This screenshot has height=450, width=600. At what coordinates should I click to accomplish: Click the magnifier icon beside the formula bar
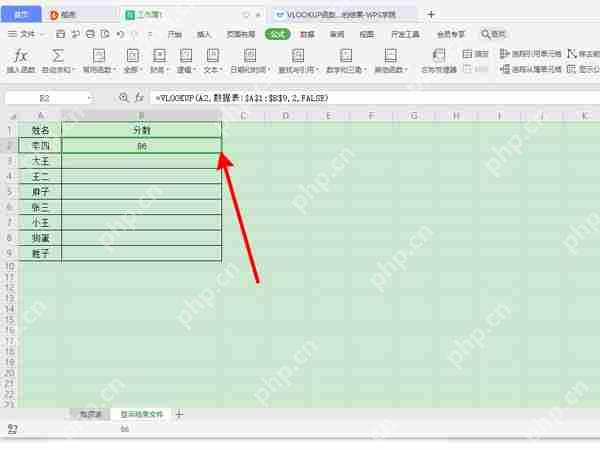[x=123, y=98]
